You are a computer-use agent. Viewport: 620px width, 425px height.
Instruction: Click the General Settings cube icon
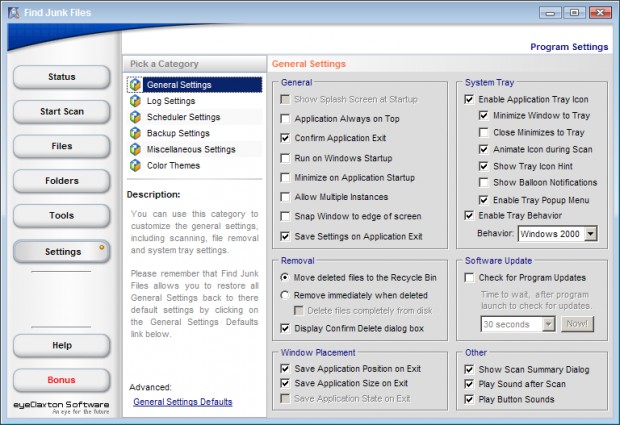click(x=135, y=85)
